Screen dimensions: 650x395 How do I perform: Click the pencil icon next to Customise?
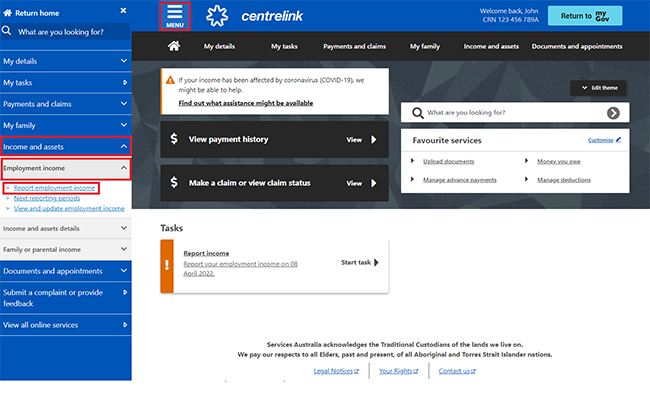(618, 140)
